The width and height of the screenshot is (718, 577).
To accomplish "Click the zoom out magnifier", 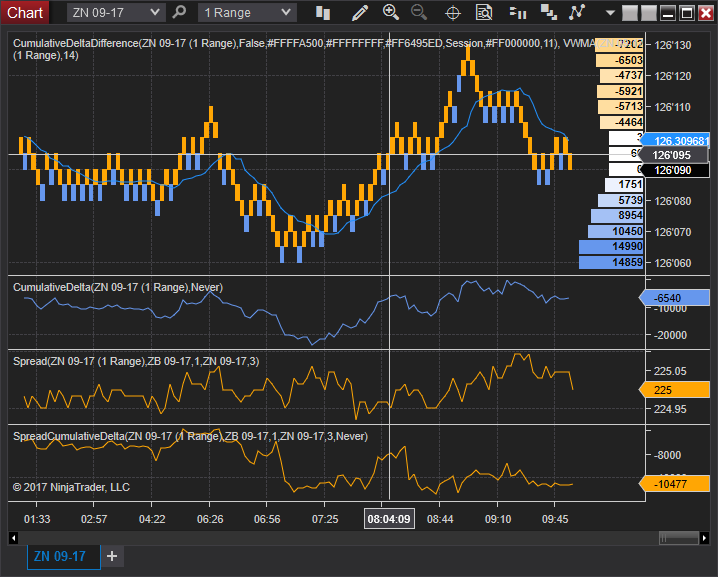I will (x=419, y=12).
